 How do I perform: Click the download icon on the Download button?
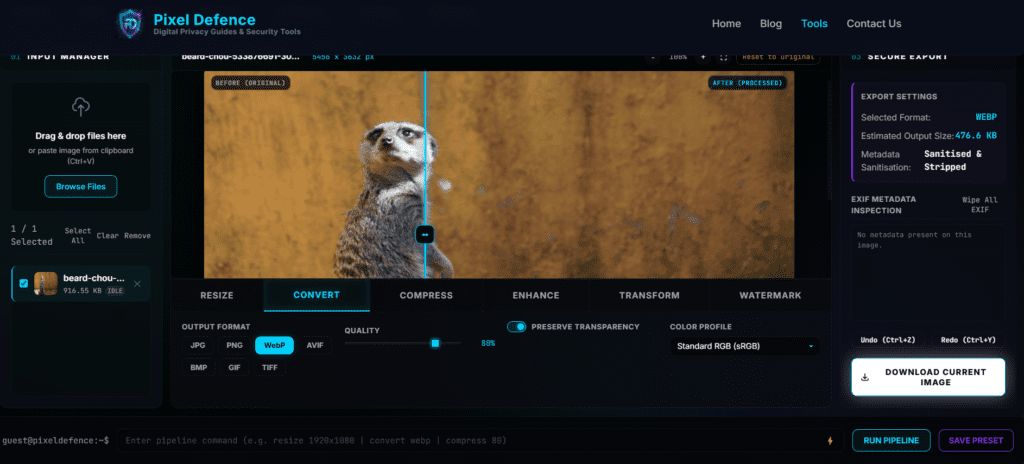point(865,377)
